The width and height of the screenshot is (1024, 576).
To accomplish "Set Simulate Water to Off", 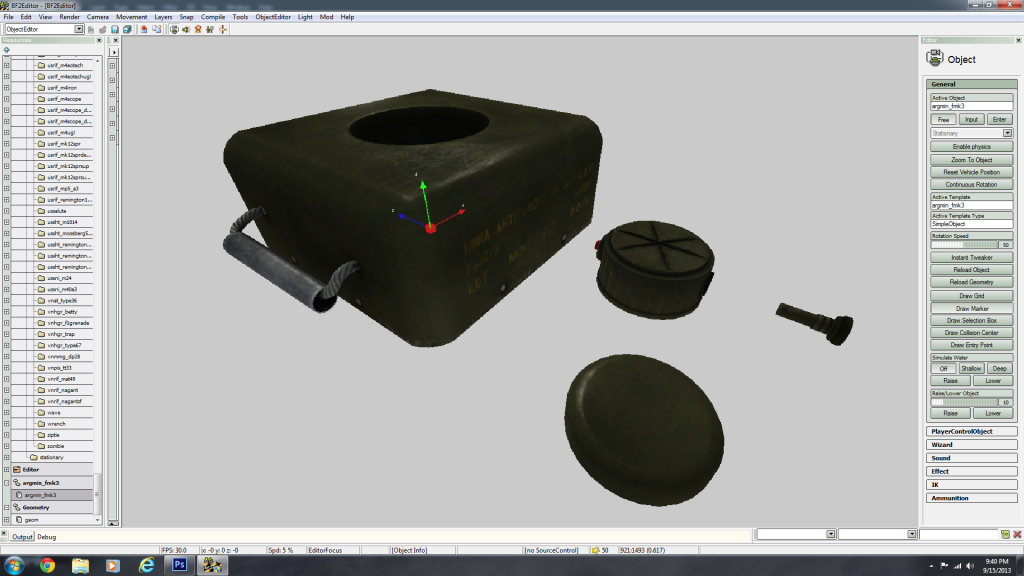I will click(943, 368).
